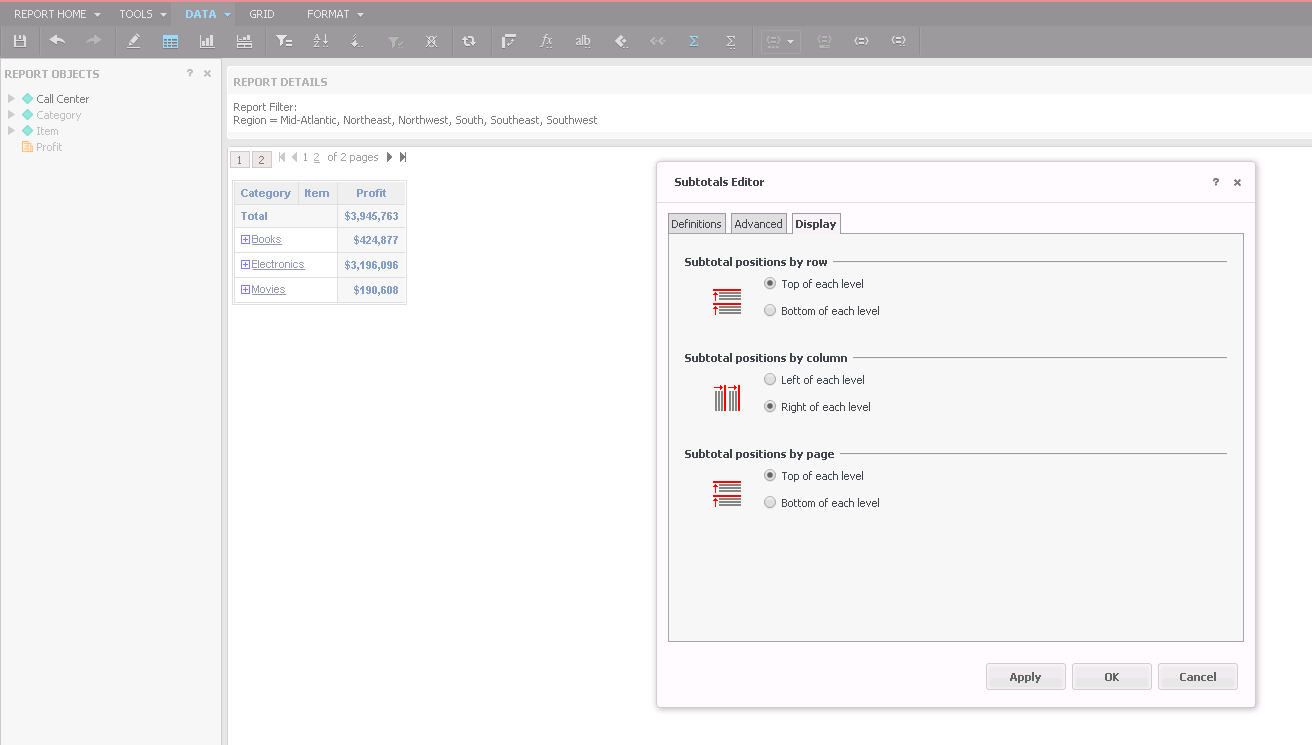The height and width of the screenshot is (745, 1312).
Task: Switch to the Advanced tab
Action: coord(758,224)
